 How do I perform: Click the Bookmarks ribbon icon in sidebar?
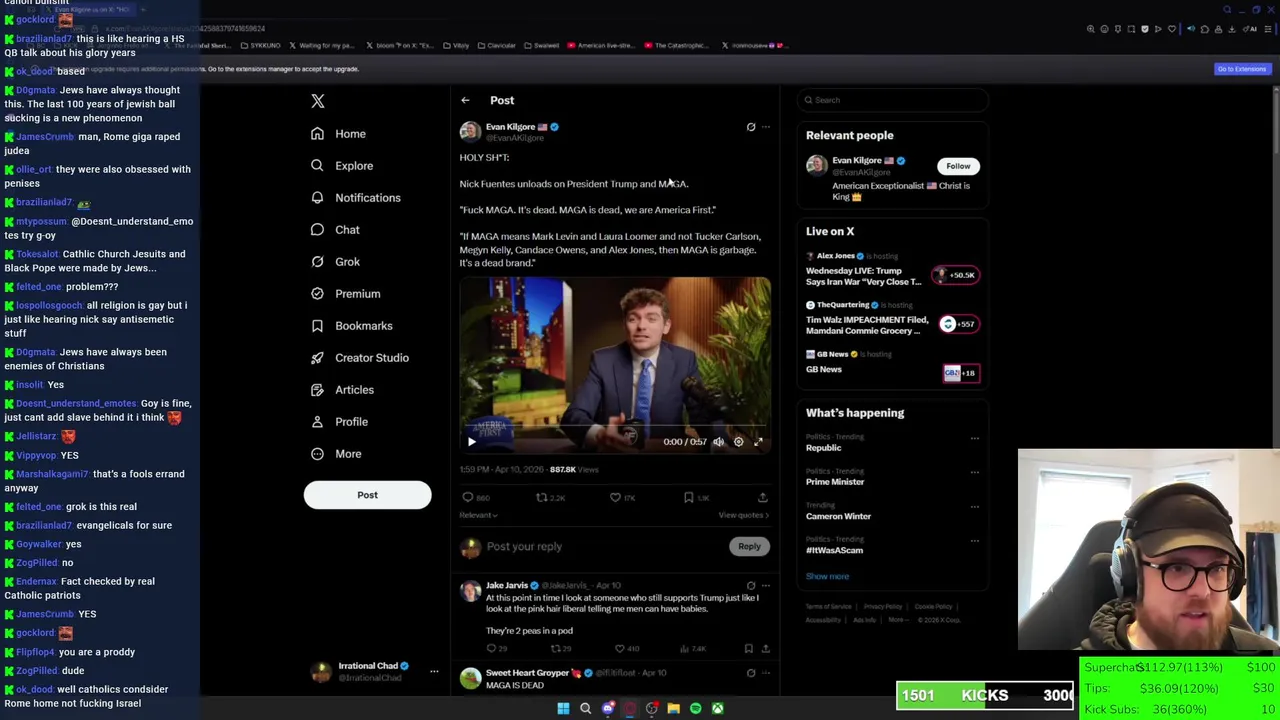317,326
